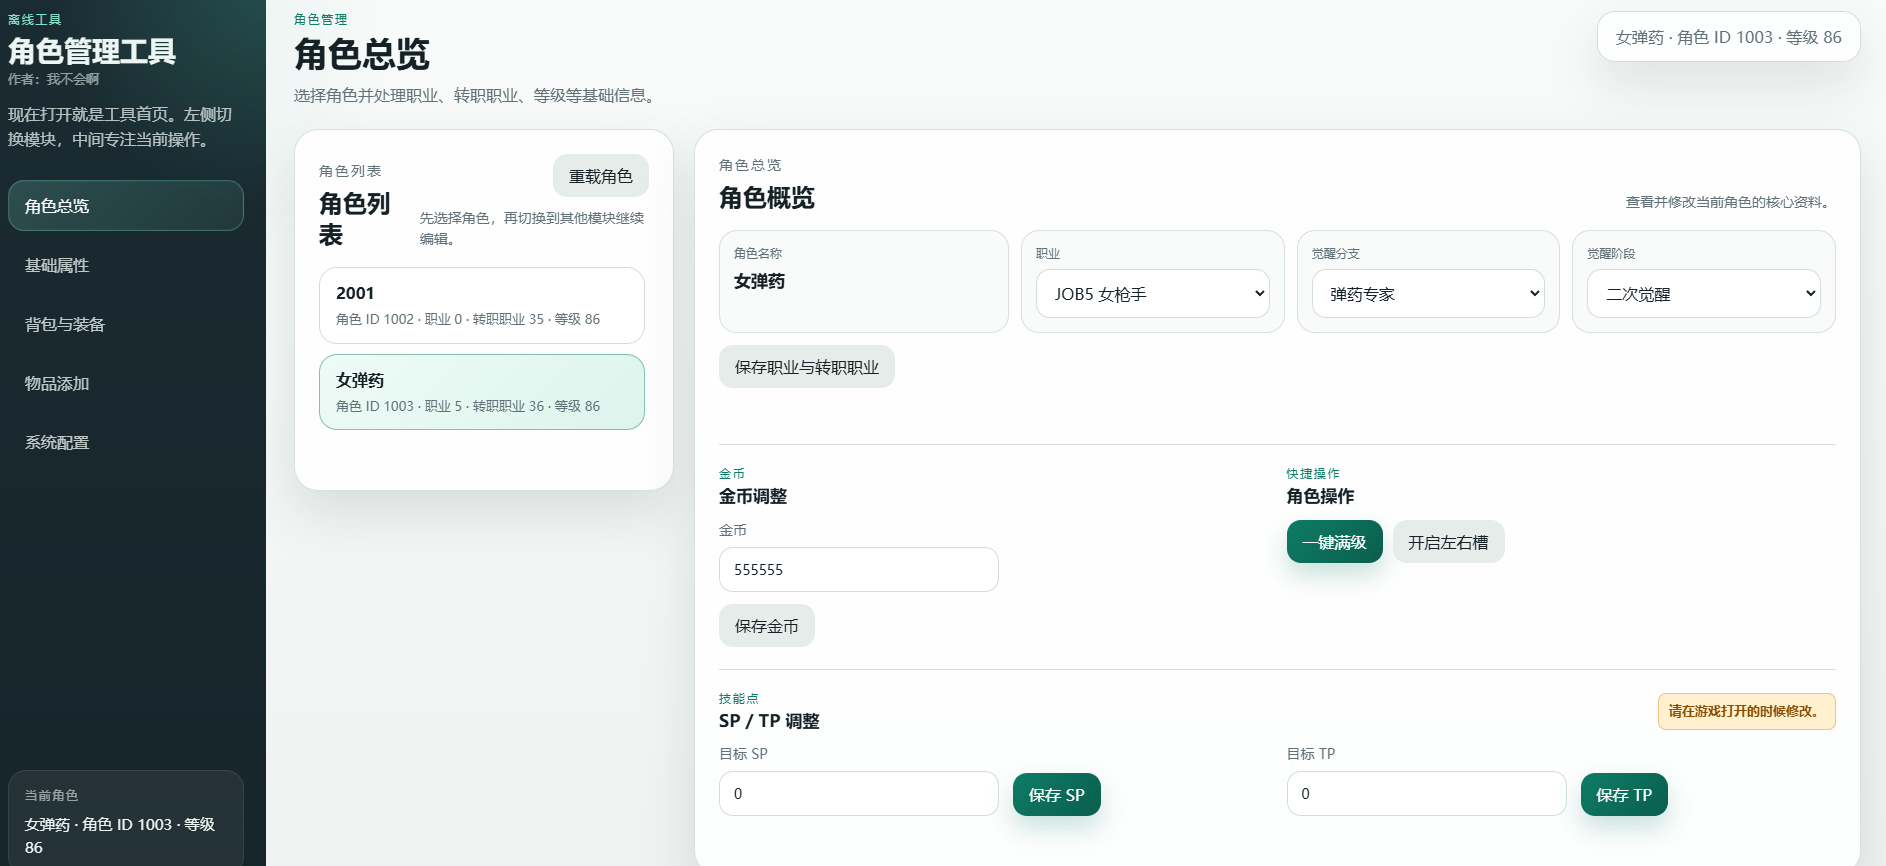Click the SP / TP 调整 heading
The height and width of the screenshot is (866, 1886).
[769, 721]
